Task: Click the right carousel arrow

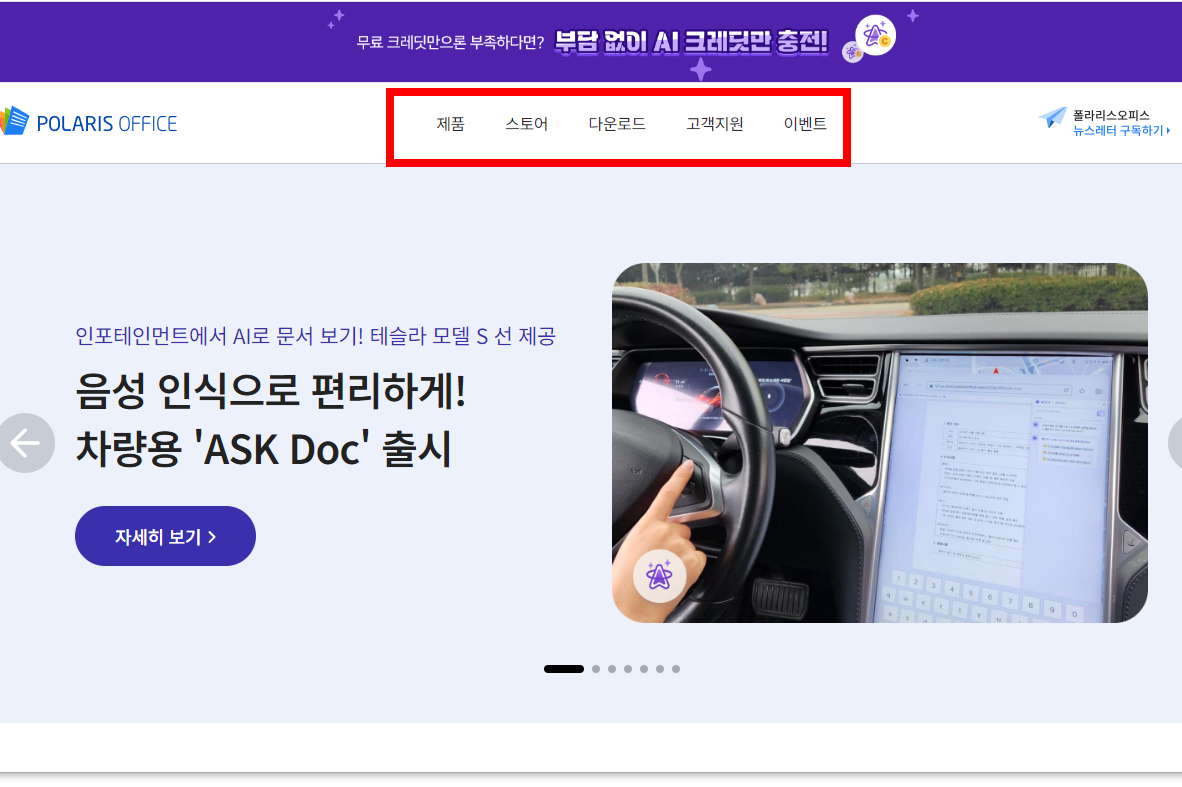Action: point(1177,442)
